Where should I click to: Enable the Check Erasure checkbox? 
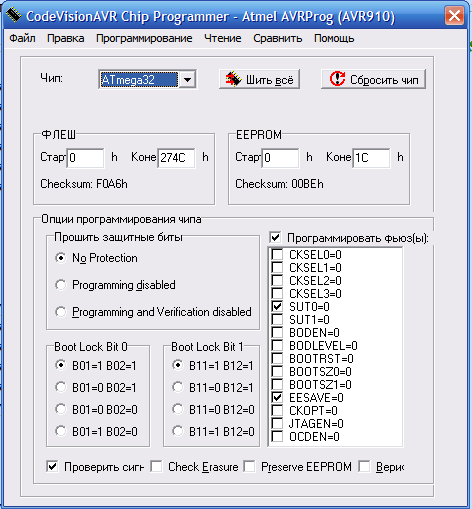[x=156, y=467]
